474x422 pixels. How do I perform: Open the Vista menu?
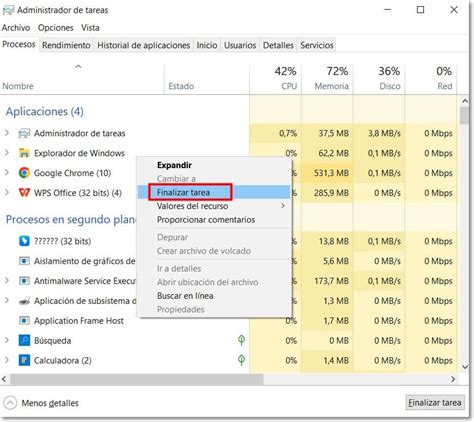tap(90, 28)
